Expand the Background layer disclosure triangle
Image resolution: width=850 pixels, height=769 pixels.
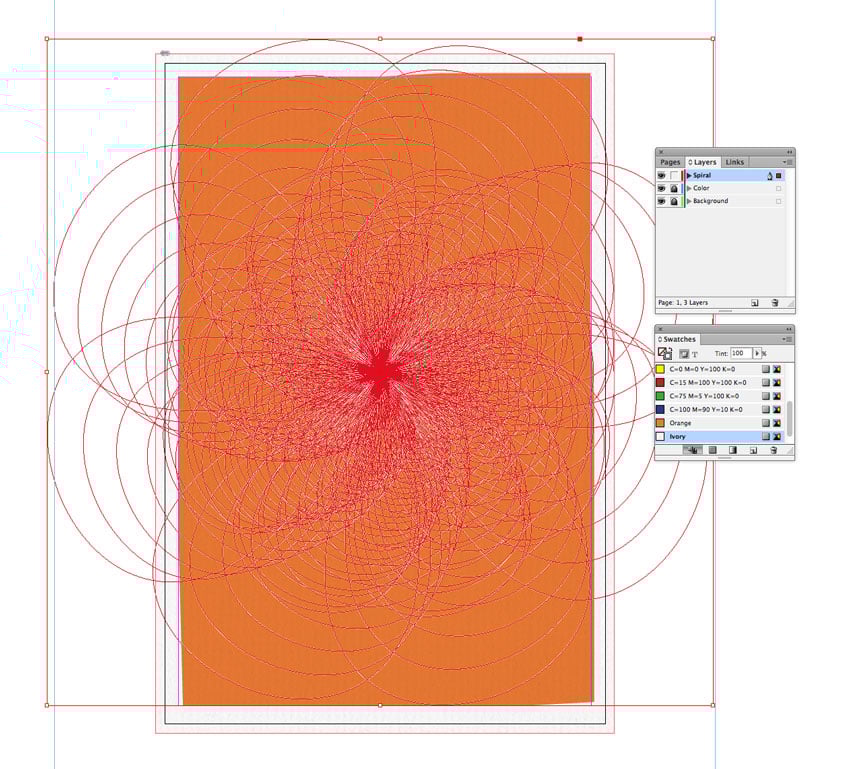tap(689, 201)
